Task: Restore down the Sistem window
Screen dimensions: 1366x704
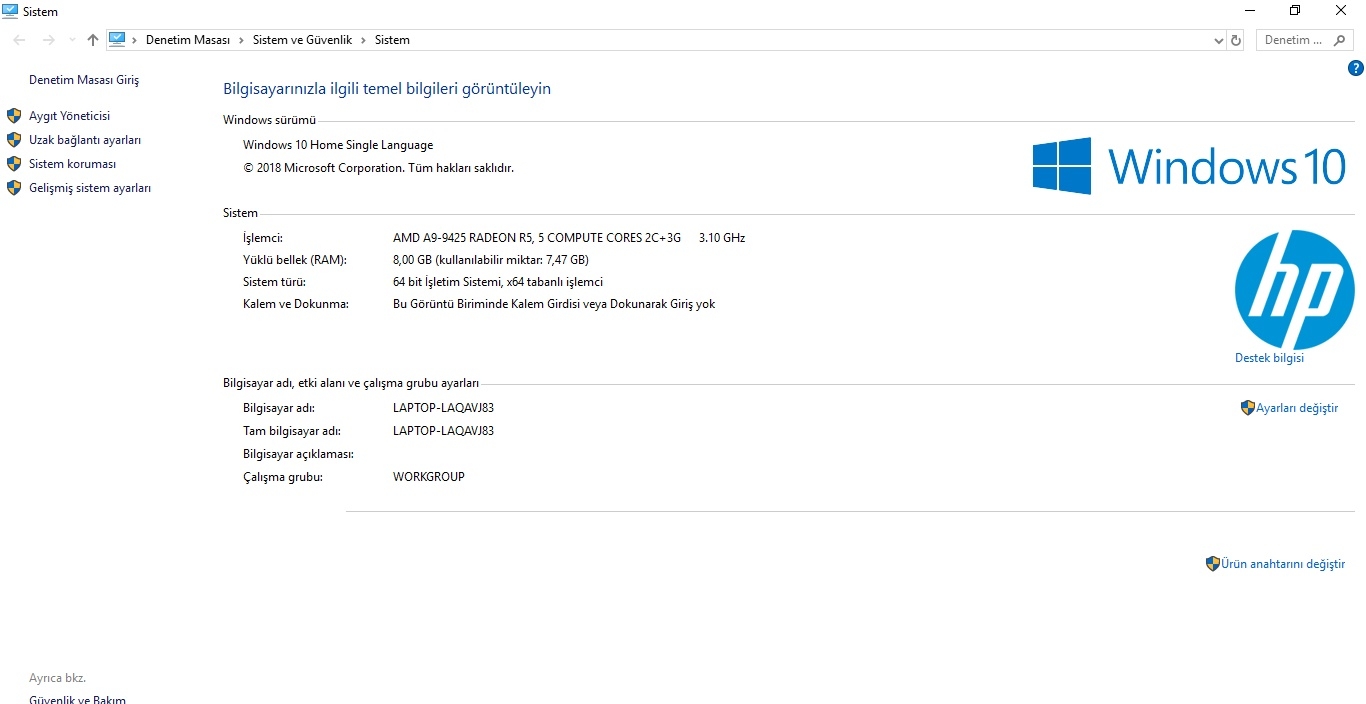Action: (x=1295, y=11)
